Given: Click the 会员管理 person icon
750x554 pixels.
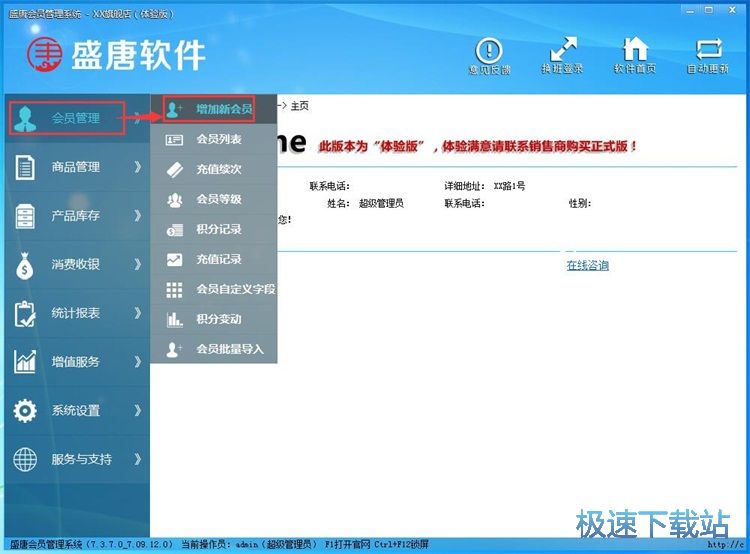Looking at the screenshot, I should pyautogui.click(x=25, y=119).
